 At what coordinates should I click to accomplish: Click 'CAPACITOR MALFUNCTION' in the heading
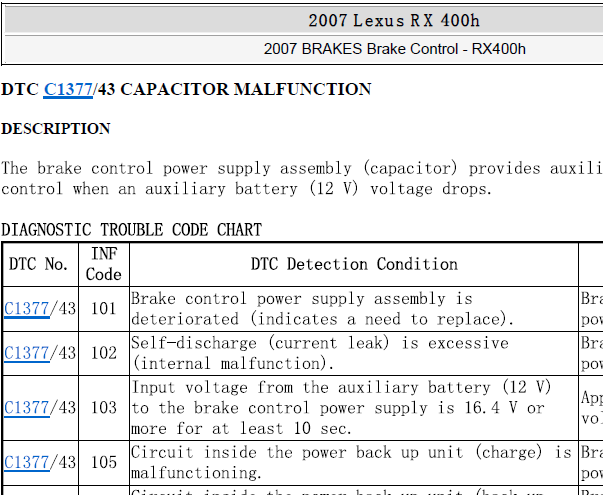click(x=246, y=89)
